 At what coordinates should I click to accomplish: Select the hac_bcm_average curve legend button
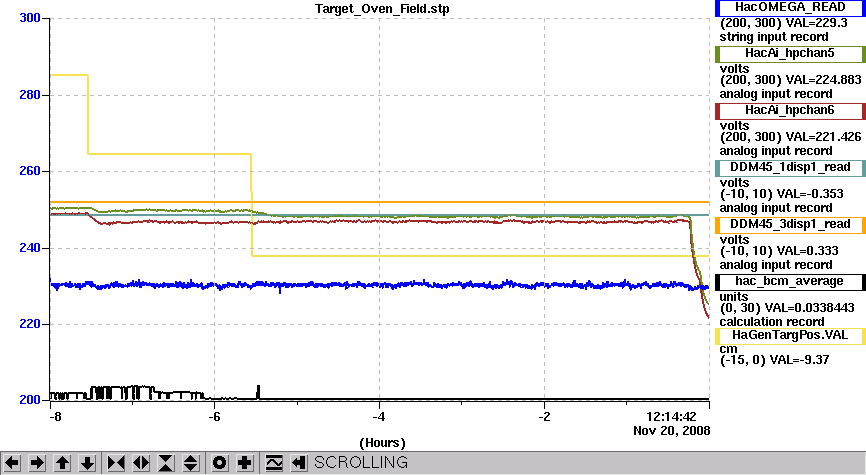(x=790, y=282)
